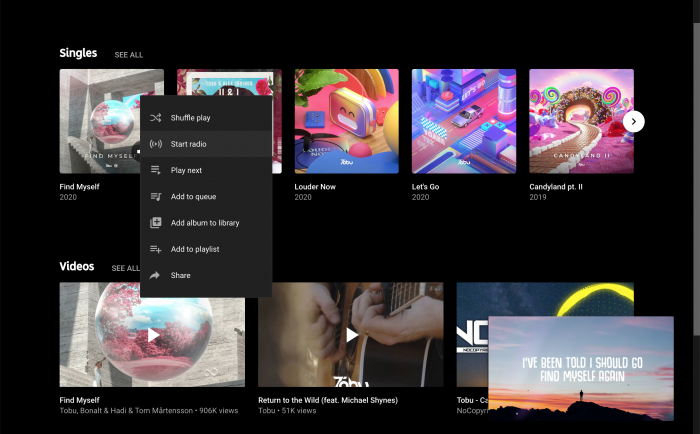Image resolution: width=700 pixels, height=434 pixels.
Task: Open SEE ALL next to Videos
Action: pyautogui.click(x=125, y=268)
